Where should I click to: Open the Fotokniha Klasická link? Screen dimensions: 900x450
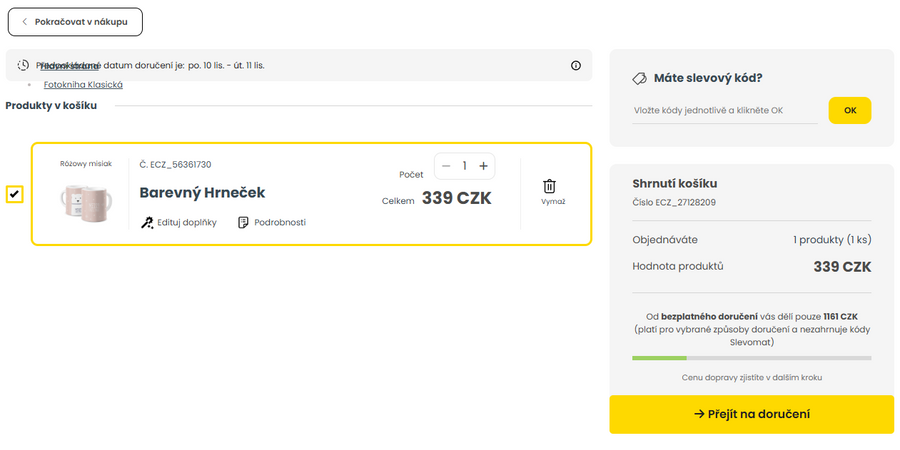(x=83, y=85)
